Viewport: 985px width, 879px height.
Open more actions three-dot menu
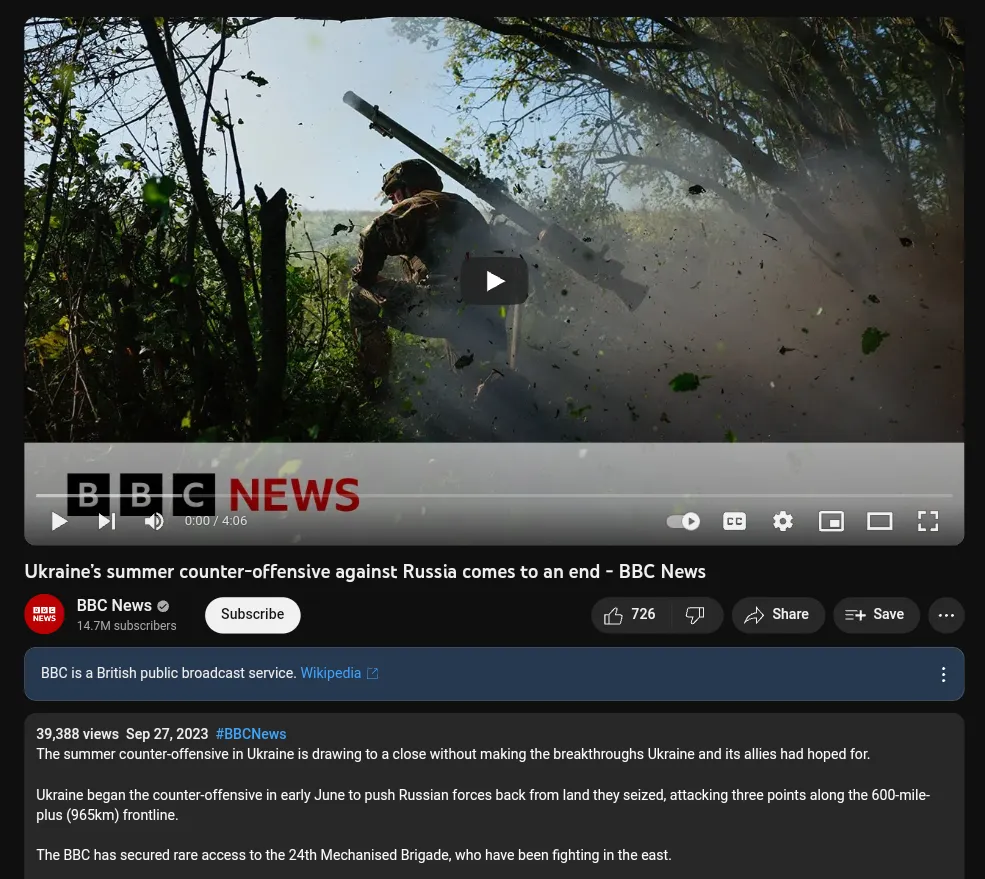[x=946, y=615]
